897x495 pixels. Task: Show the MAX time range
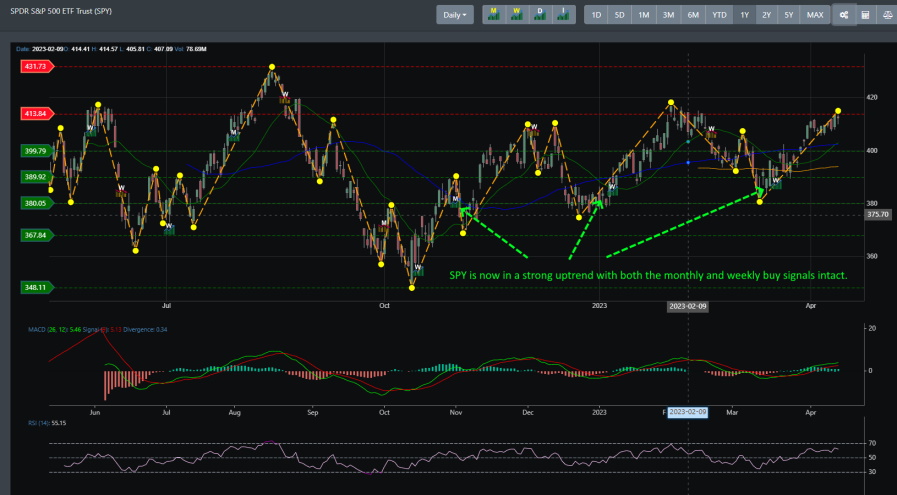[815, 15]
